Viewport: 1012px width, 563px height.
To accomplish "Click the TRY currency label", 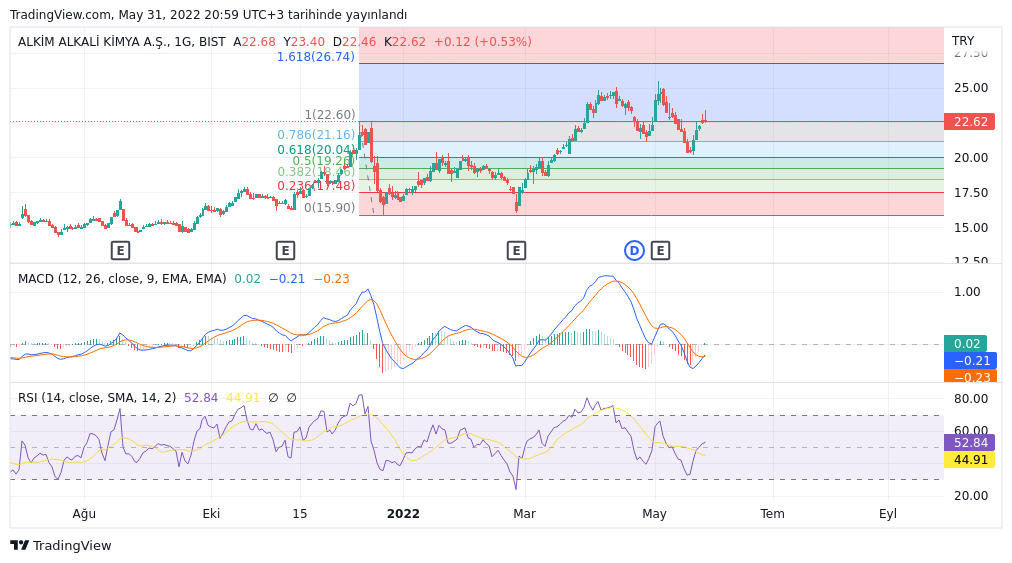I will 963,41.
